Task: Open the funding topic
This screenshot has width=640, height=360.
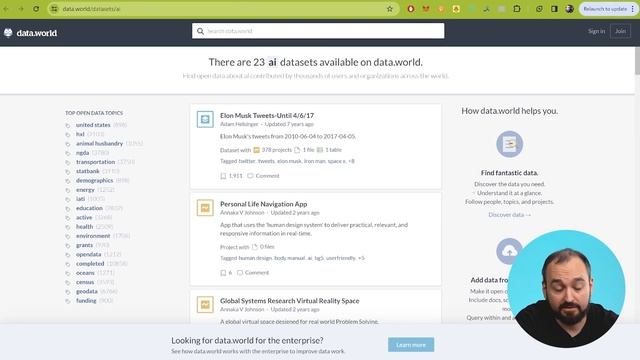Action: pos(86,300)
